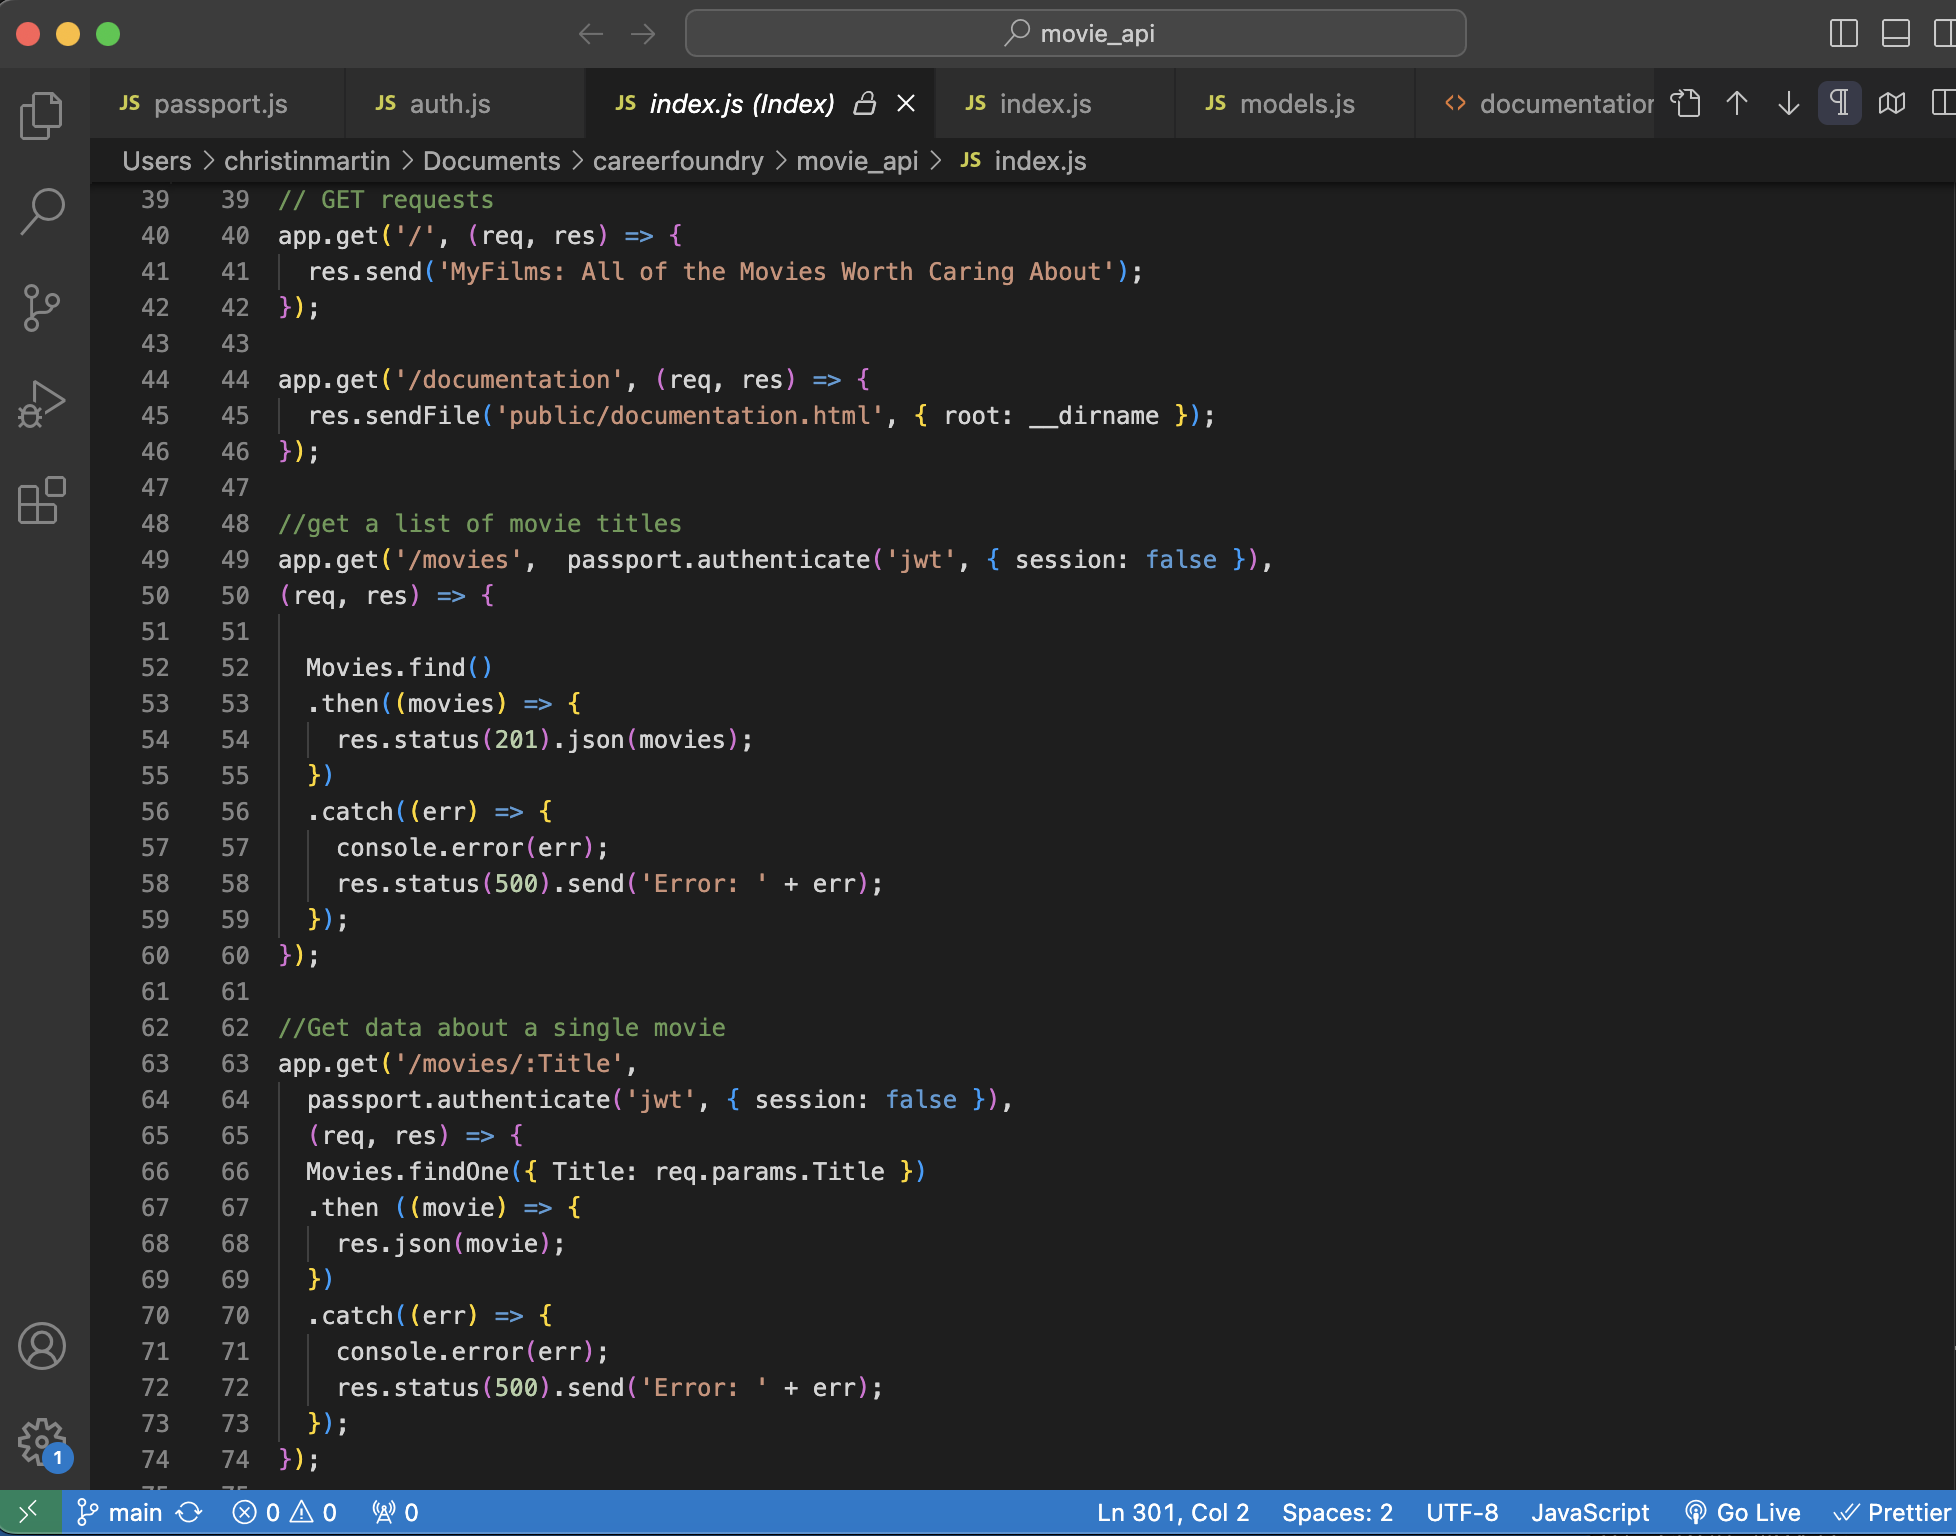Click the Open File icon in diff toolbar
This screenshot has width=1956, height=1536.
point(1686,103)
